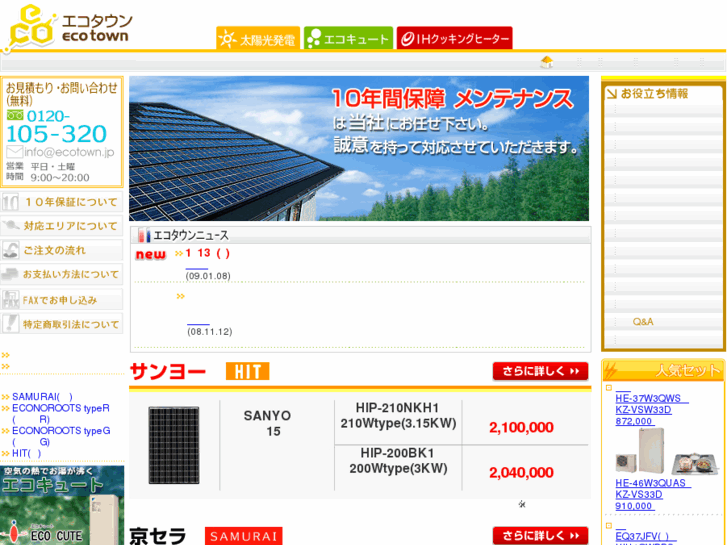Click the 105-320 phone number
Image resolution: width=727 pixels, height=545 pixels.
click(x=57, y=134)
